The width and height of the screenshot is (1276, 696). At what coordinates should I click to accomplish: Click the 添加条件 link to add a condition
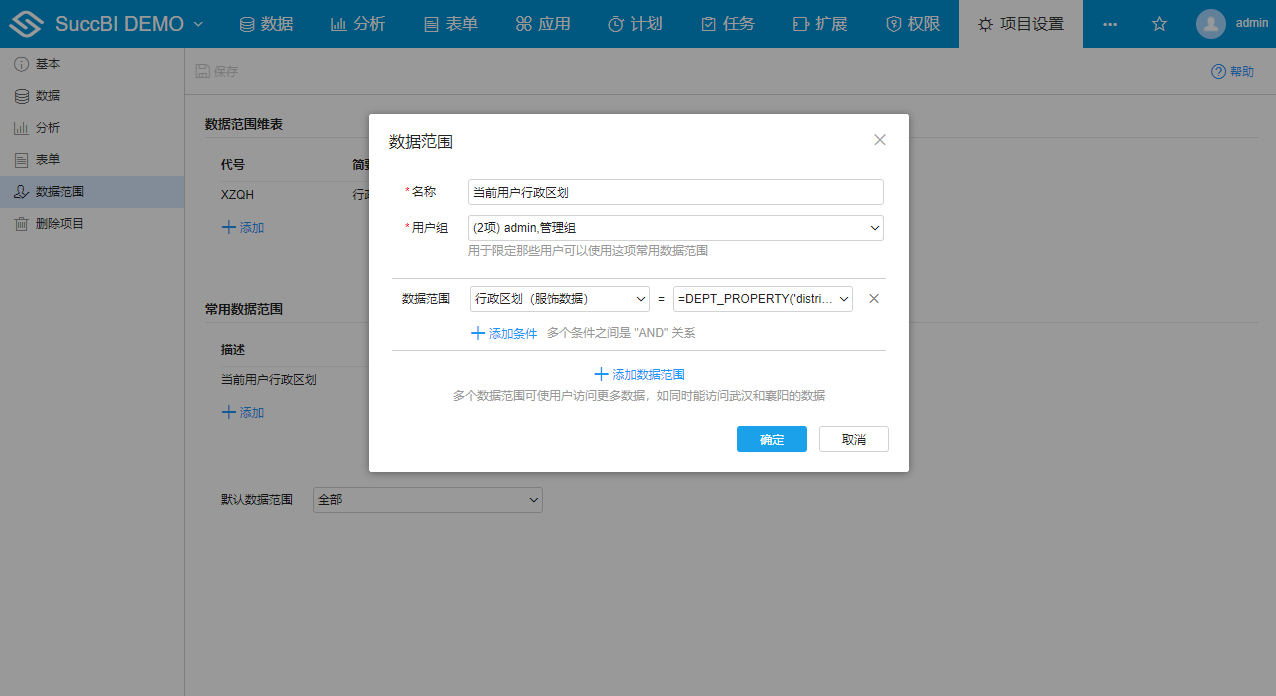(x=505, y=333)
